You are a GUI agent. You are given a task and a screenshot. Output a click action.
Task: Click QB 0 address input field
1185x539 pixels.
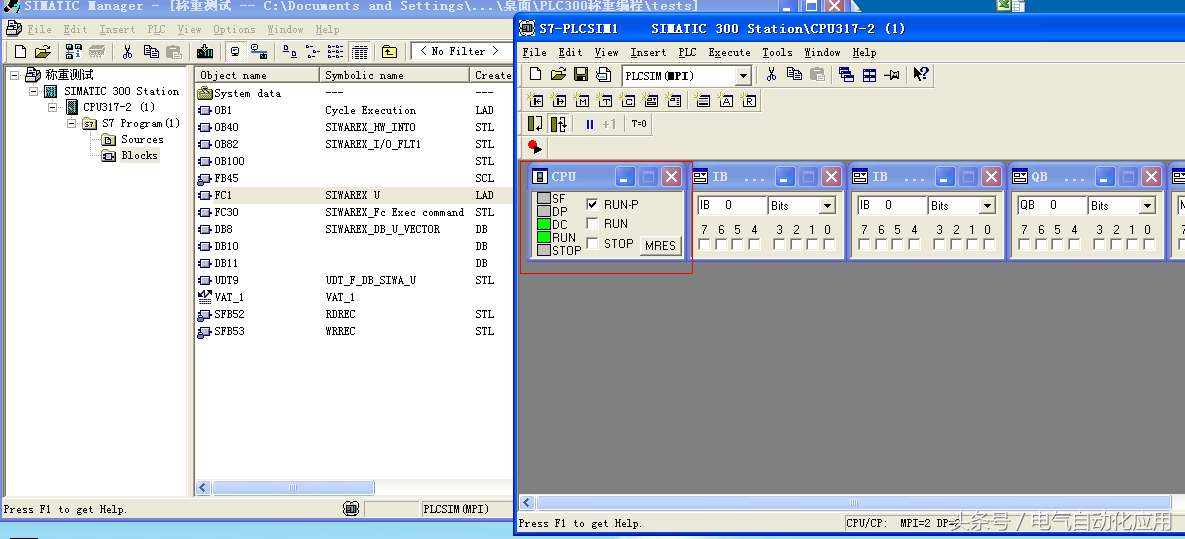tap(1051, 206)
